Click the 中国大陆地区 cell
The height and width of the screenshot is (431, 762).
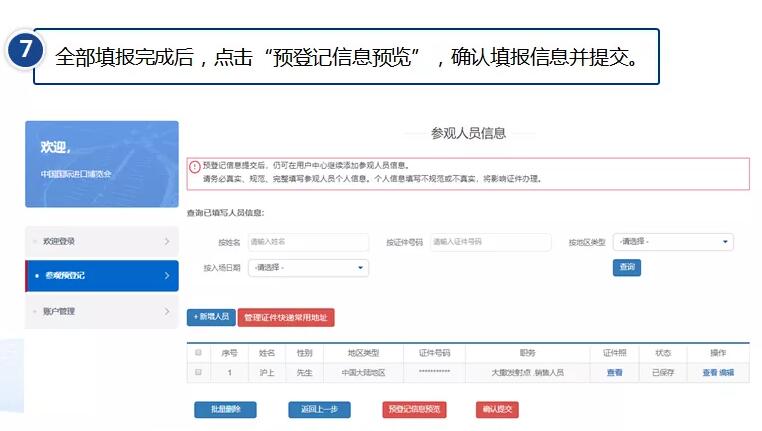(x=363, y=373)
